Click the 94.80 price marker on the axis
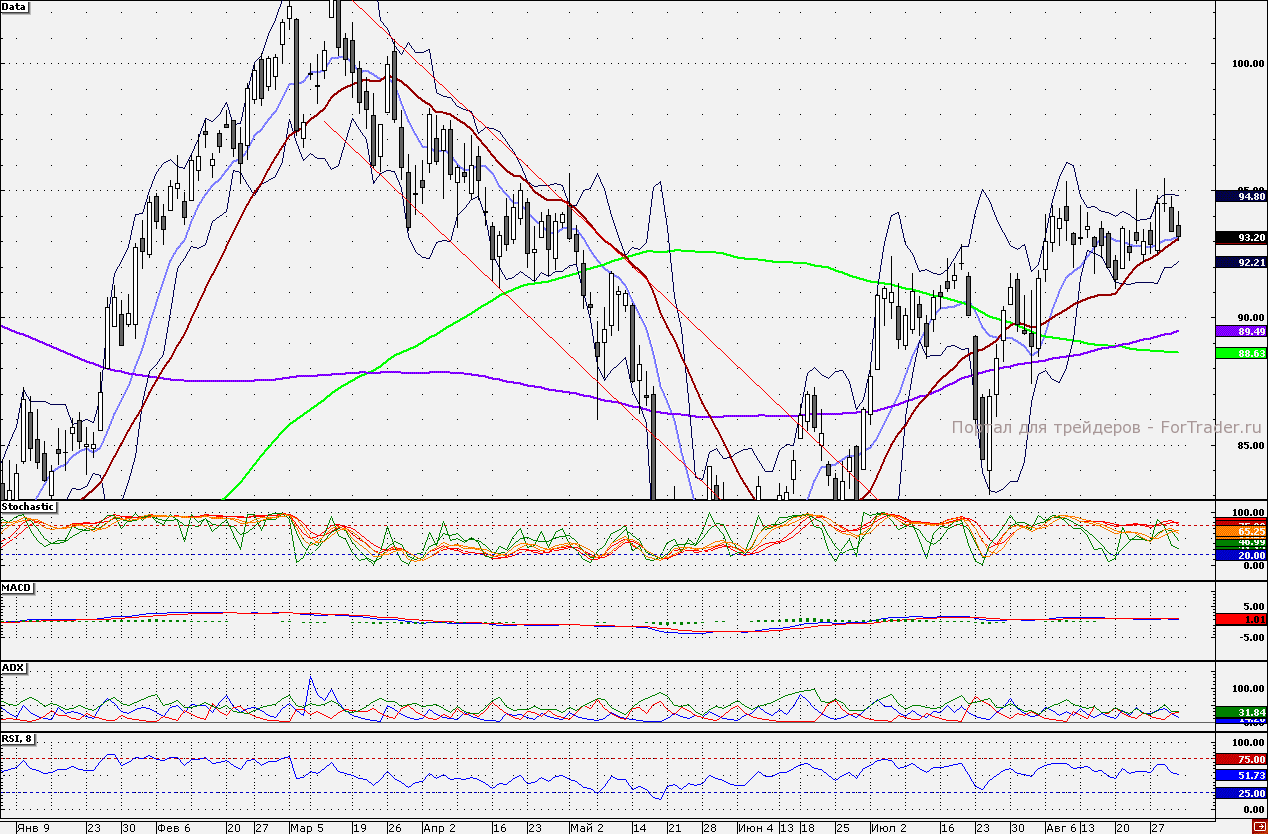The image size is (1268, 834). (x=1240, y=197)
